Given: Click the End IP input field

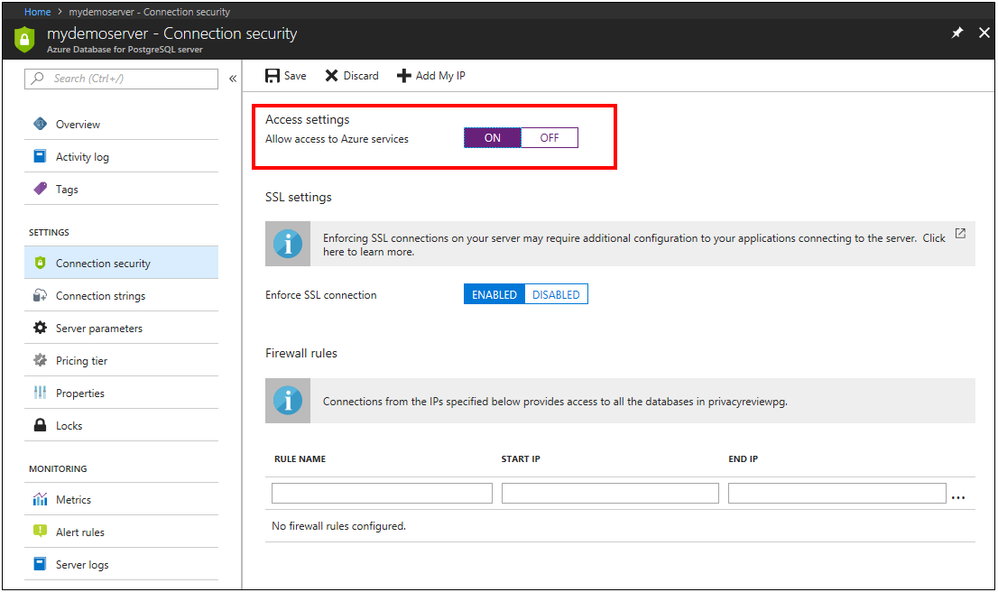Looking at the screenshot, I should (x=837, y=493).
